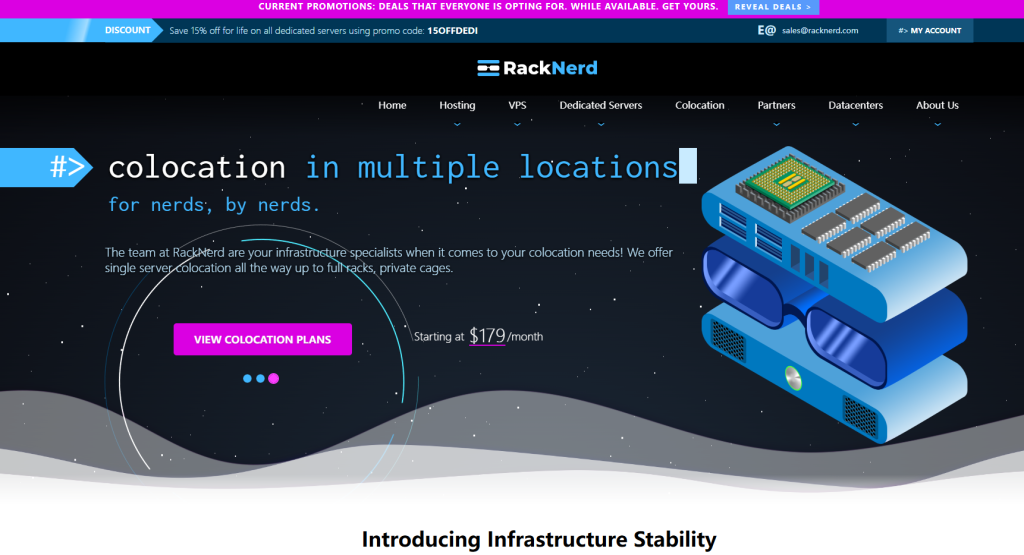Open the Partners nav item
The height and width of the screenshot is (555, 1024).
pos(776,105)
